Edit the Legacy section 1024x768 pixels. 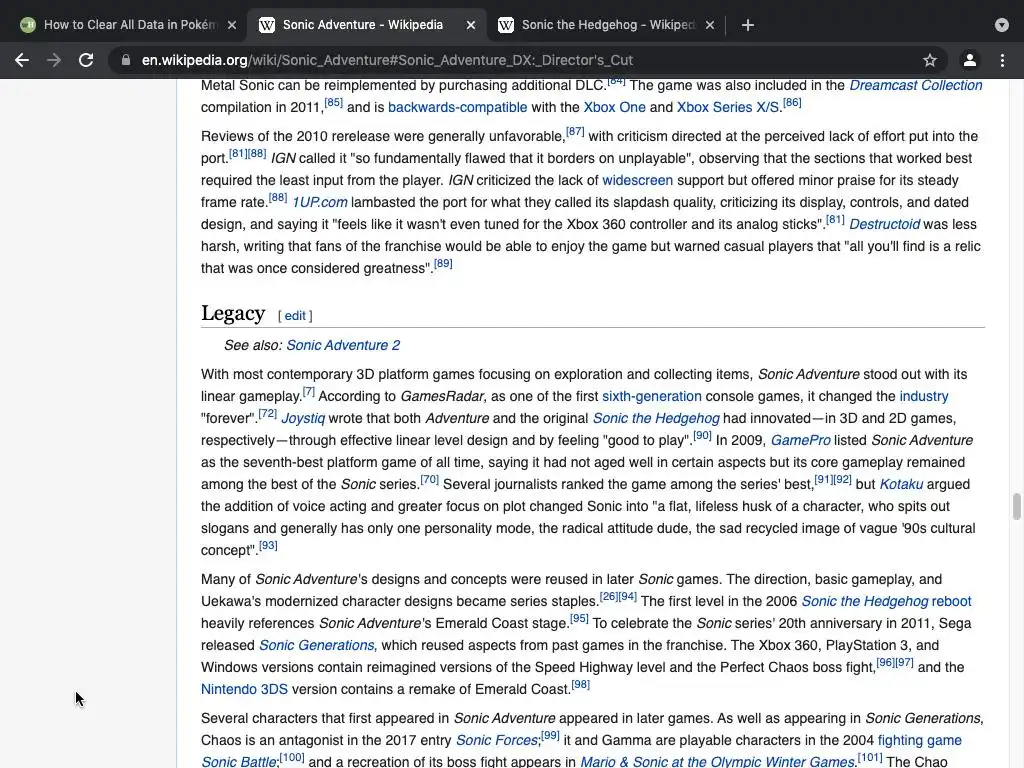coord(295,315)
